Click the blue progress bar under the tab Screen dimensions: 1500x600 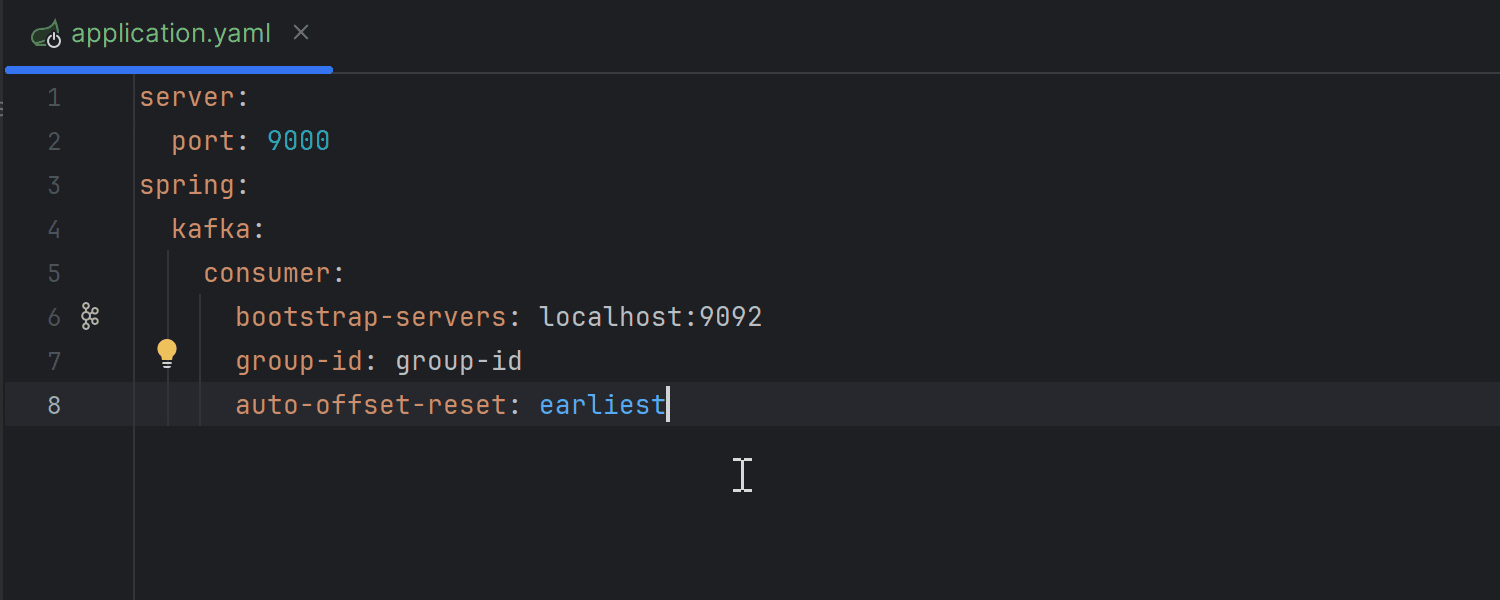168,69
